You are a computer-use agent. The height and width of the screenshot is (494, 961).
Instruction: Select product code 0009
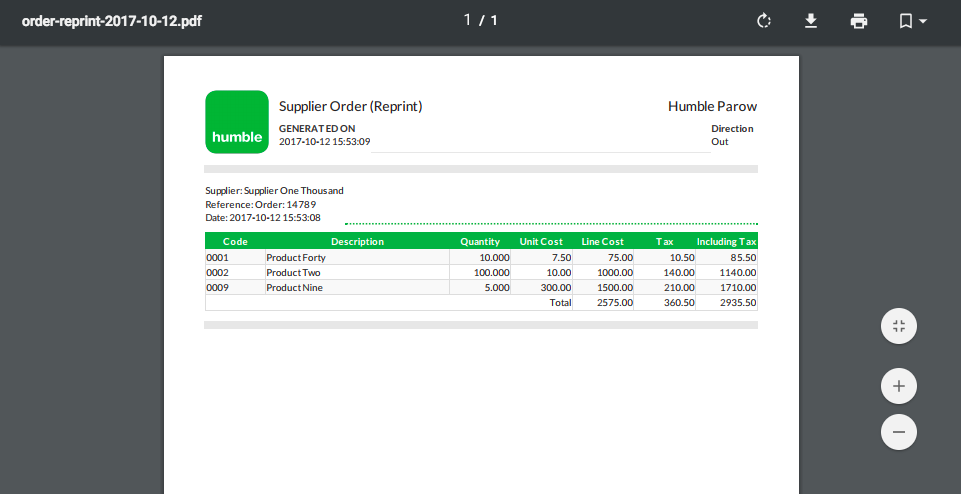(217, 287)
